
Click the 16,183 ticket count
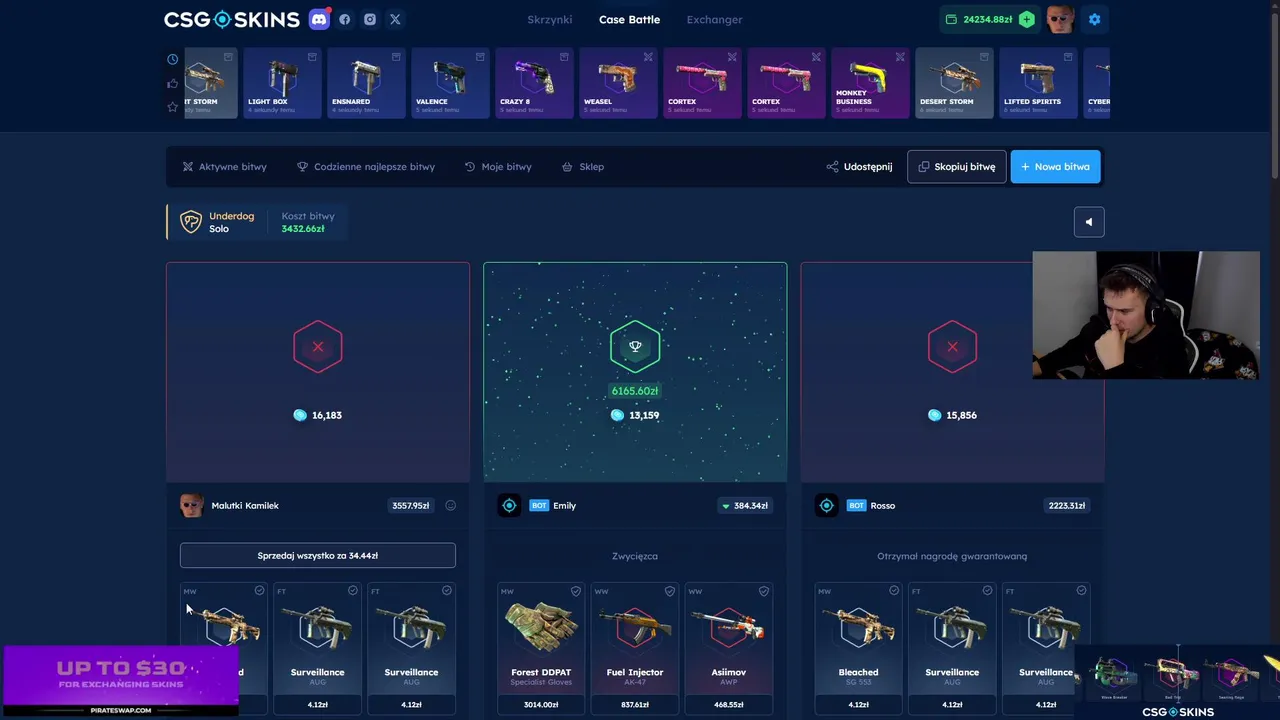pyautogui.click(x=318, y=415)
